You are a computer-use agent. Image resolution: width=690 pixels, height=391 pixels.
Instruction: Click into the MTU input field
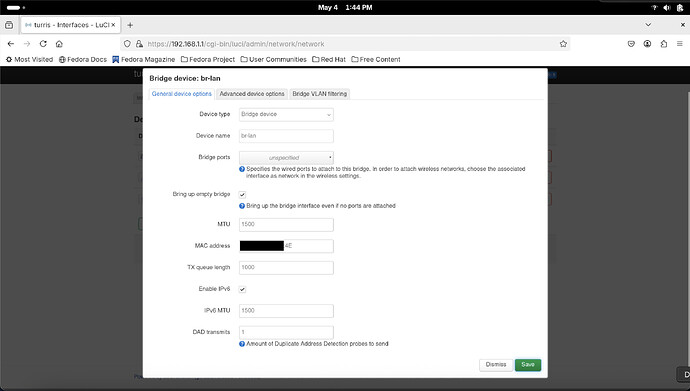click(x=286, y=224)
